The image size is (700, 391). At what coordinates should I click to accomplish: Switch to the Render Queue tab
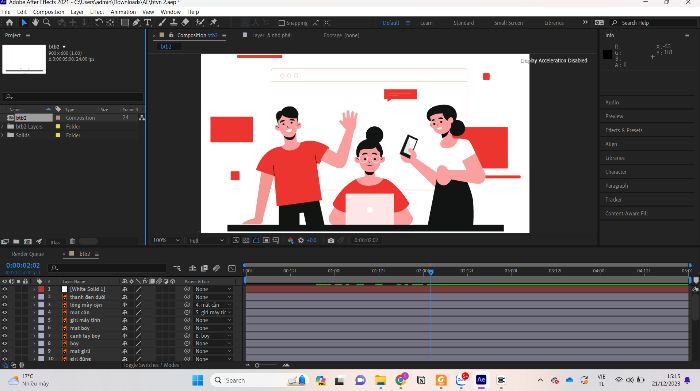[x=28, y=254]
